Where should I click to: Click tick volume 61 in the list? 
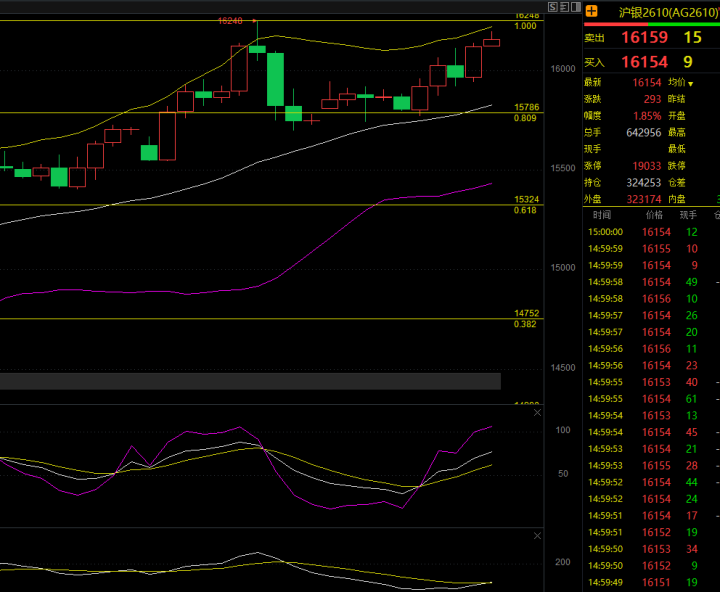(x=692, y=399)
